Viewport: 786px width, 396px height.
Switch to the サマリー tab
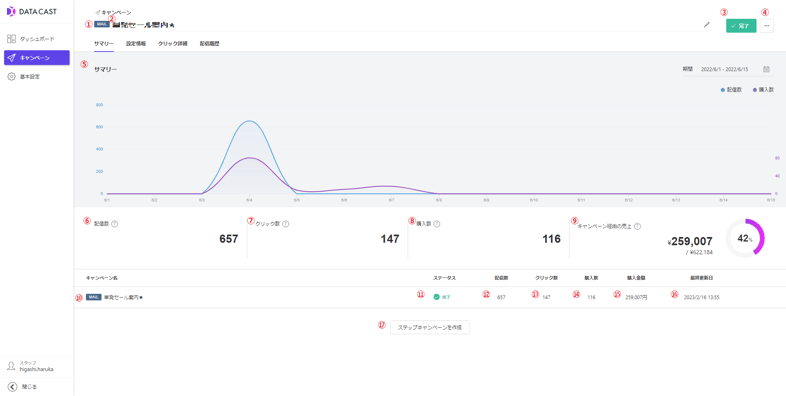coord(104,44)
